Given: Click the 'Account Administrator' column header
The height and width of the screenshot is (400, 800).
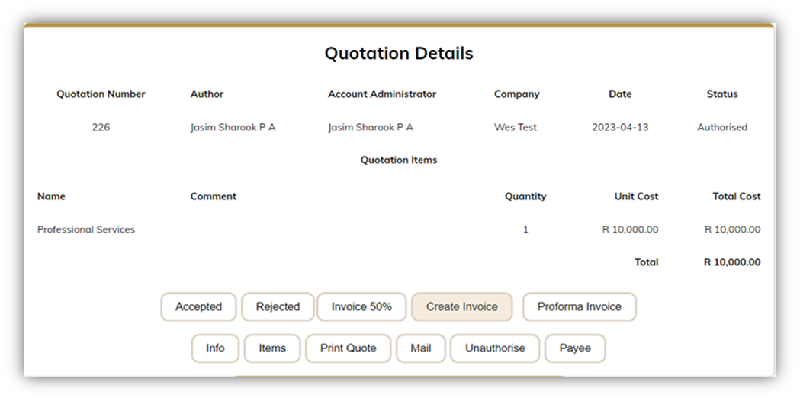Looking at the screenshot, I should pyautogui.click(x=382, y=94).
